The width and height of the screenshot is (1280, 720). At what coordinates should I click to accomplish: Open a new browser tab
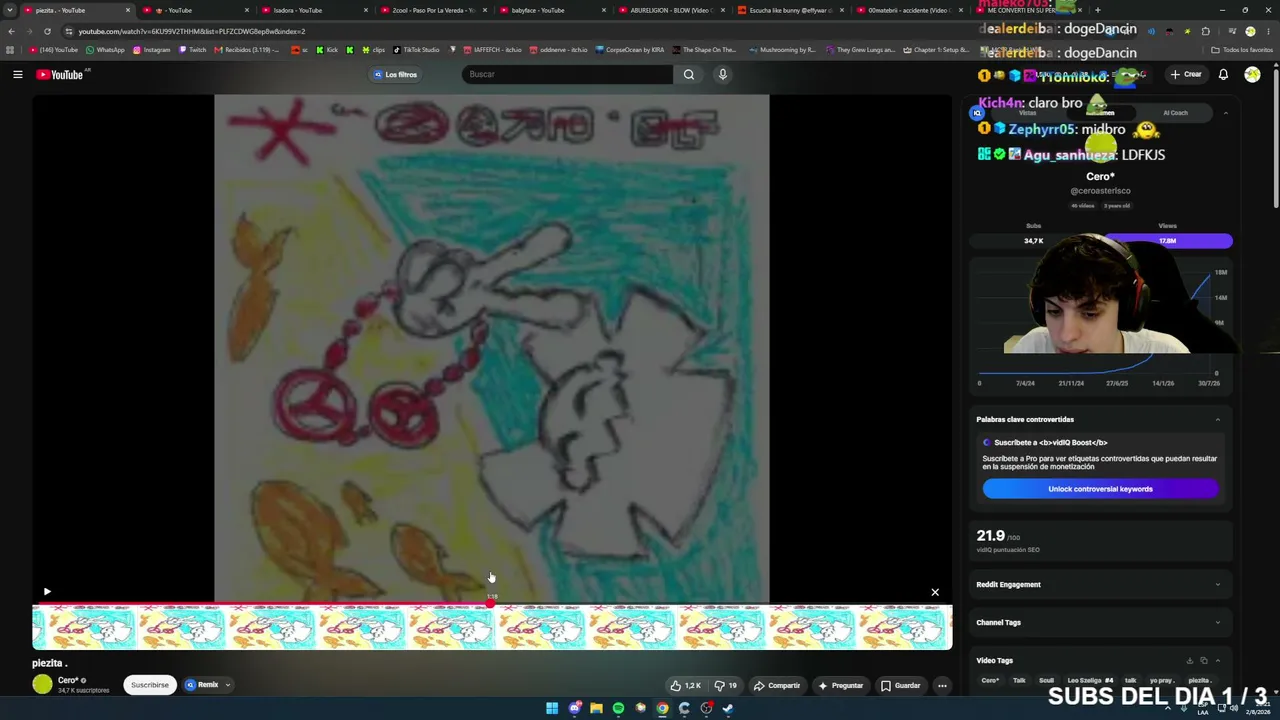pos(1097,10)
